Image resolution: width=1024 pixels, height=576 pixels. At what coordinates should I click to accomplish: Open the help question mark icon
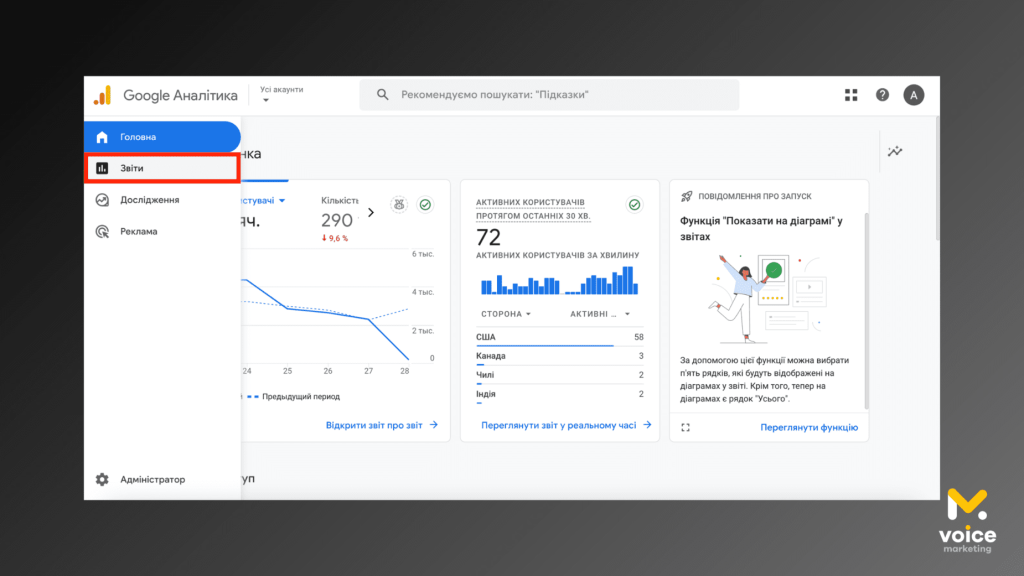click(882, 95)
